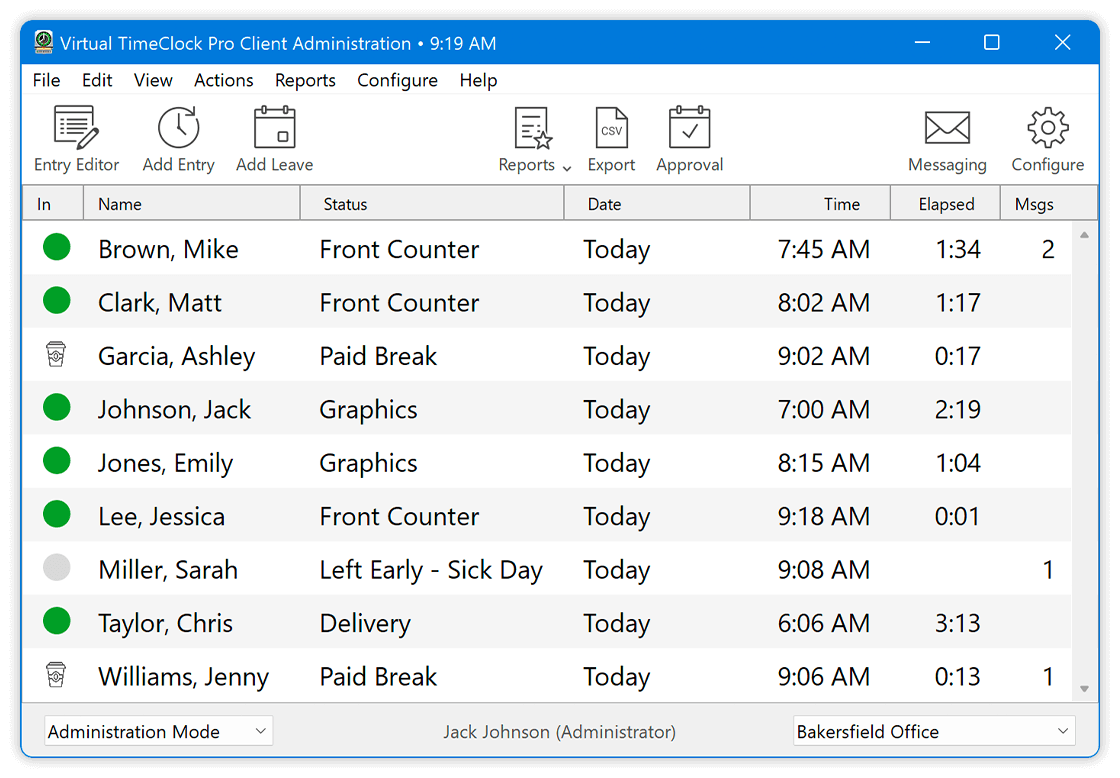The height and width of the screenshot is (778, 1120).
Task: Sort by the Date column header
Action: [657, 204]
